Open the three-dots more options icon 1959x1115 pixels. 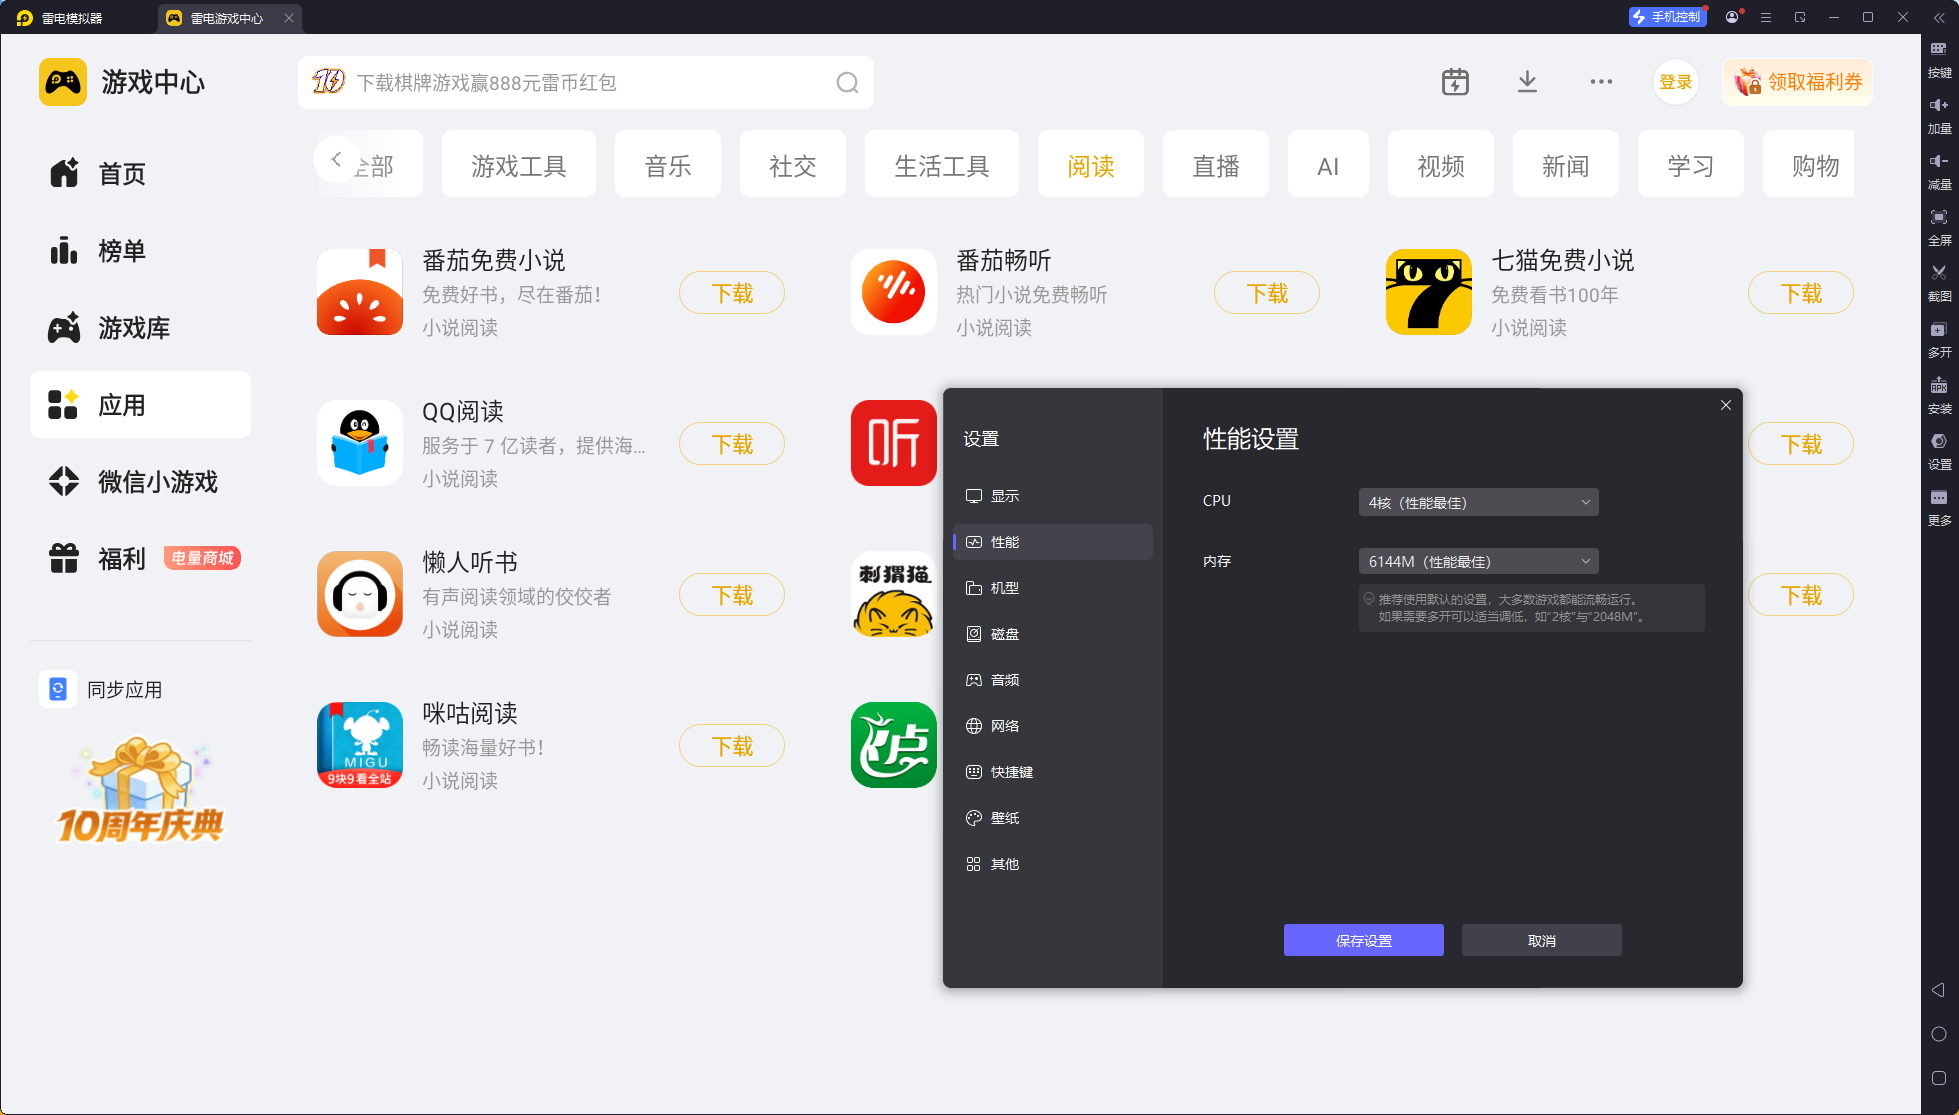(1601, 82)
